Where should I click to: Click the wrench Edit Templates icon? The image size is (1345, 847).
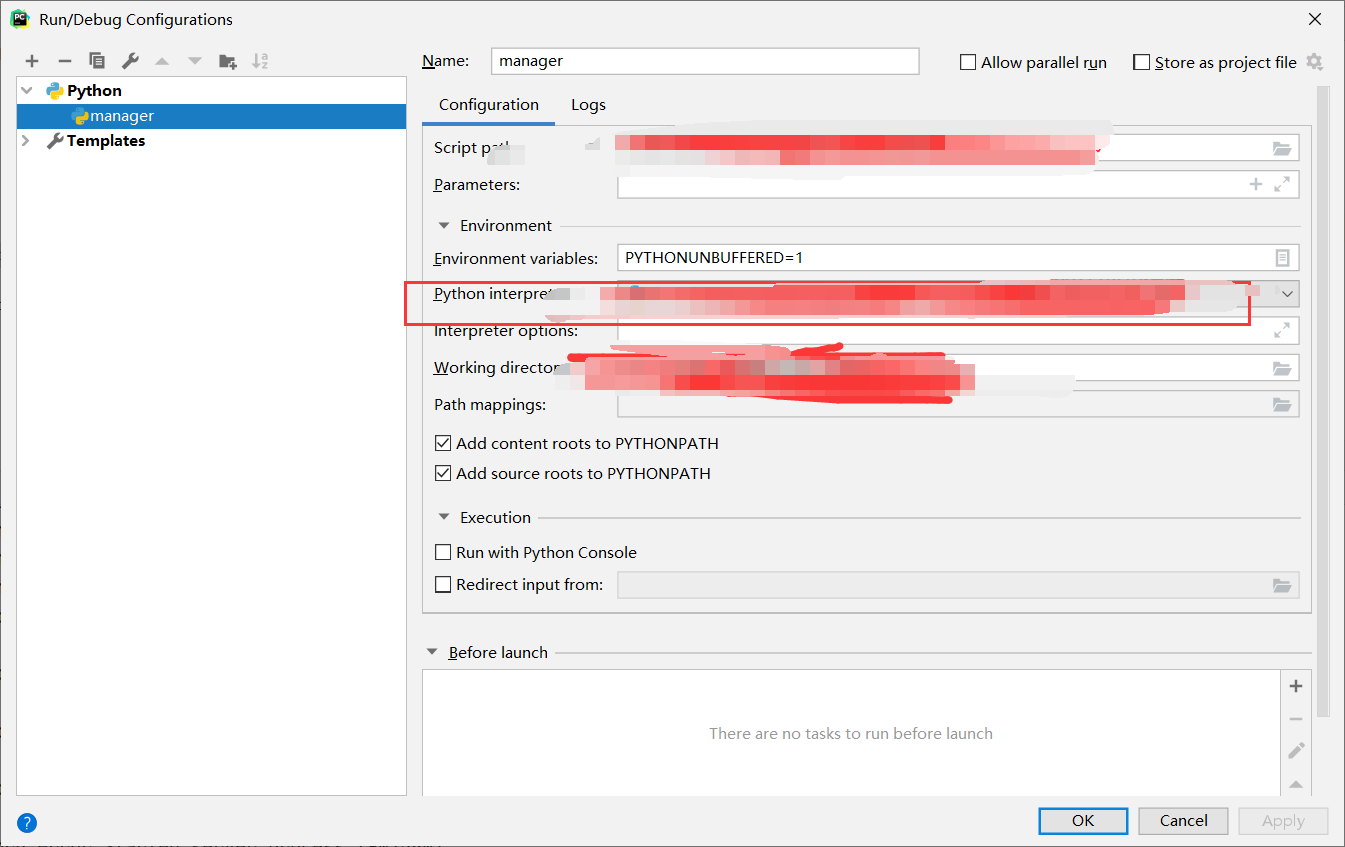(130, 61)
